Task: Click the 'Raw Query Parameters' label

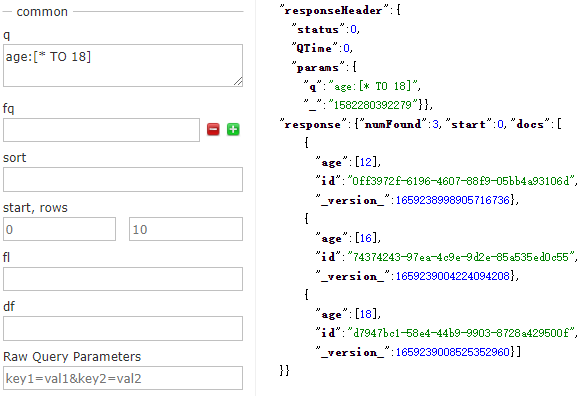Action: (x=72, y=356)
